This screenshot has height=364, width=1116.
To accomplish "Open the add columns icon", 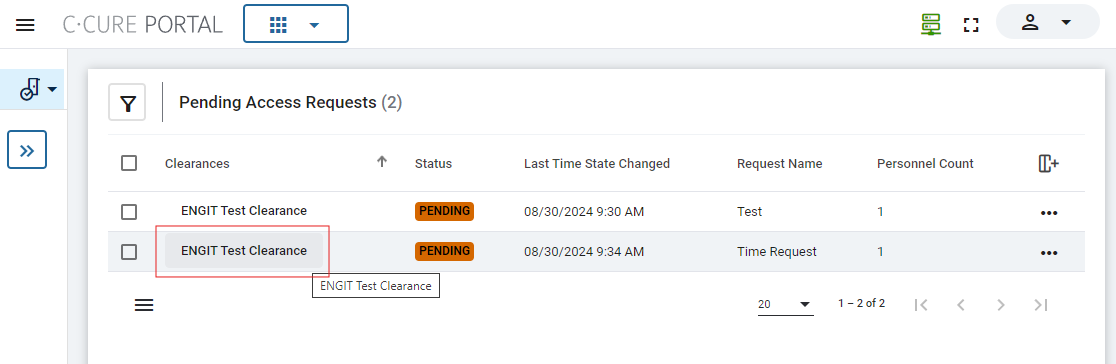I will [x=1048, y=163].
